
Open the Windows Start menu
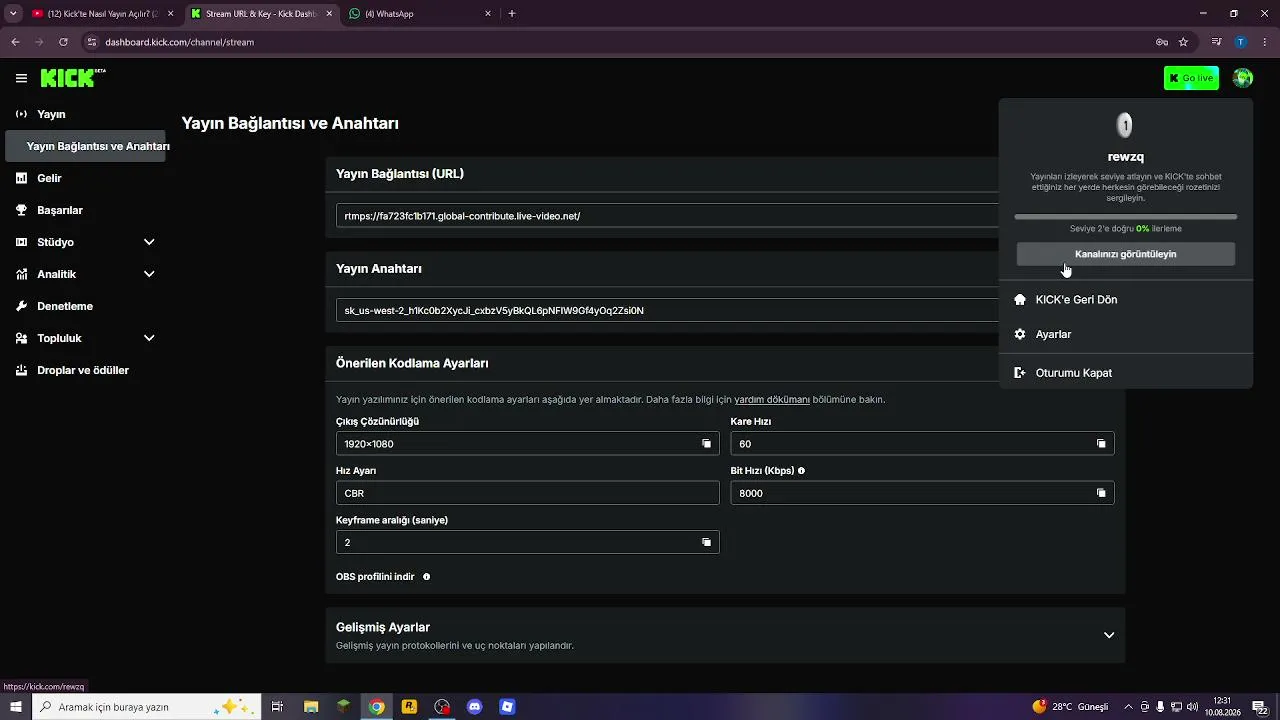[x=15, y=707]
